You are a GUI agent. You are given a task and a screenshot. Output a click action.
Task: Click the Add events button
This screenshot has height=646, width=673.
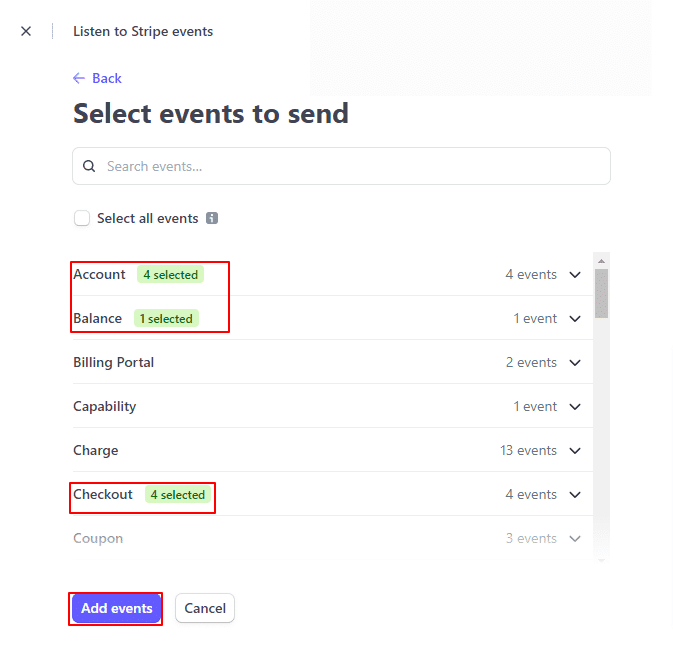116,608
